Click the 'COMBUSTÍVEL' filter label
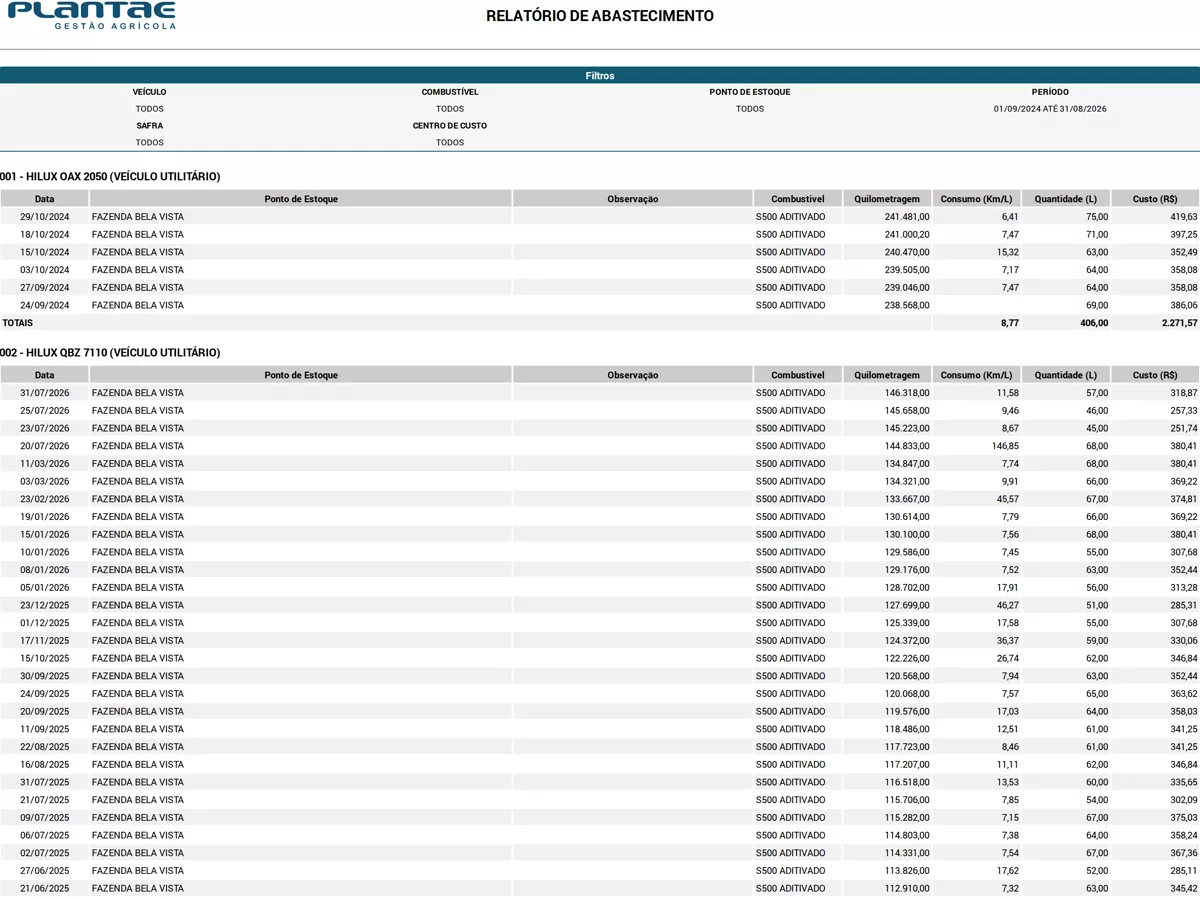The image size is (1200, 900). [x=450, y=92]
